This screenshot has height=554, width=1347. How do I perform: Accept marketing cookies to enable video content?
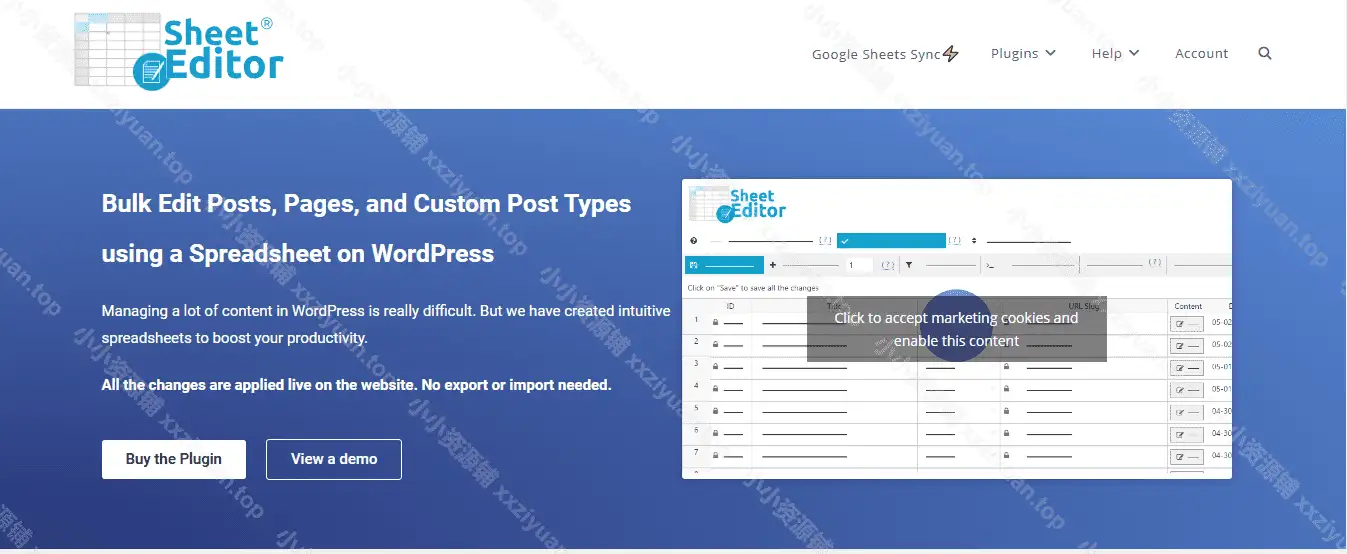[956, 329]
